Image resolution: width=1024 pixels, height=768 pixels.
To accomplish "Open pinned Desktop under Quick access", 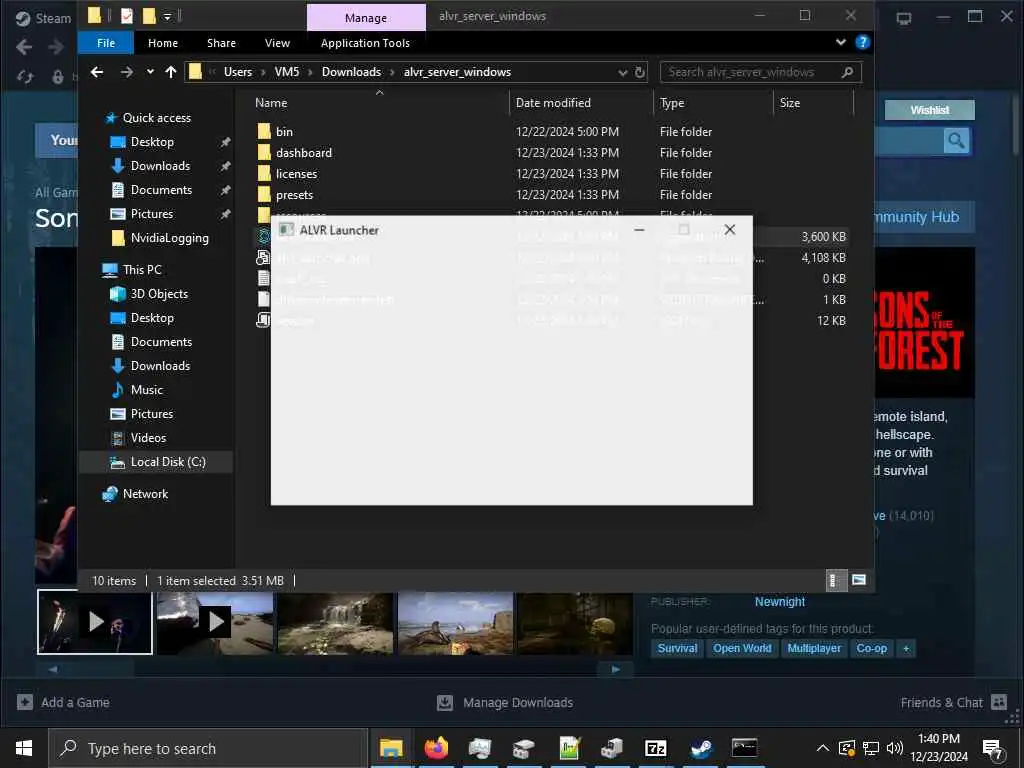I will (x=152, y=142).
